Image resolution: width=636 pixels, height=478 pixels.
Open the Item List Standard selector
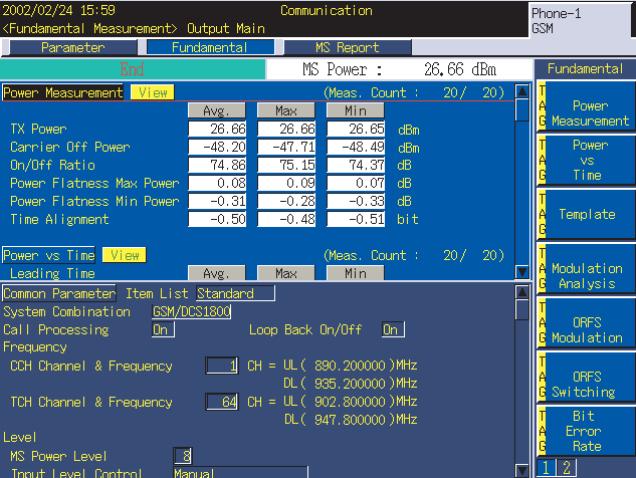pyautogui.click(x=236, y=293)
